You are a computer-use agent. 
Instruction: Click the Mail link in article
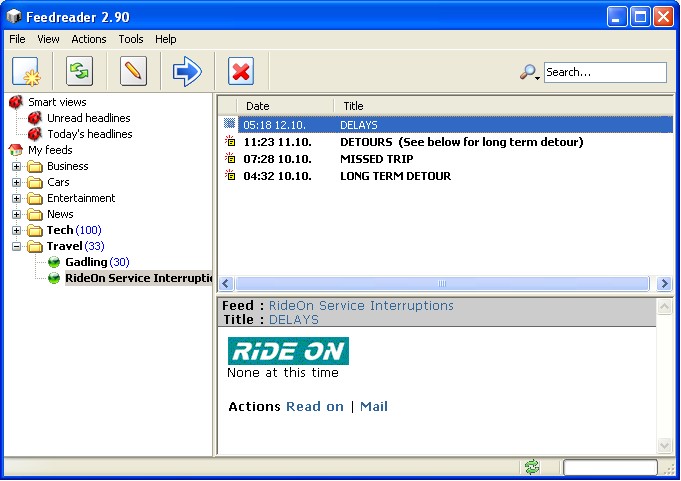click(373, 406)
